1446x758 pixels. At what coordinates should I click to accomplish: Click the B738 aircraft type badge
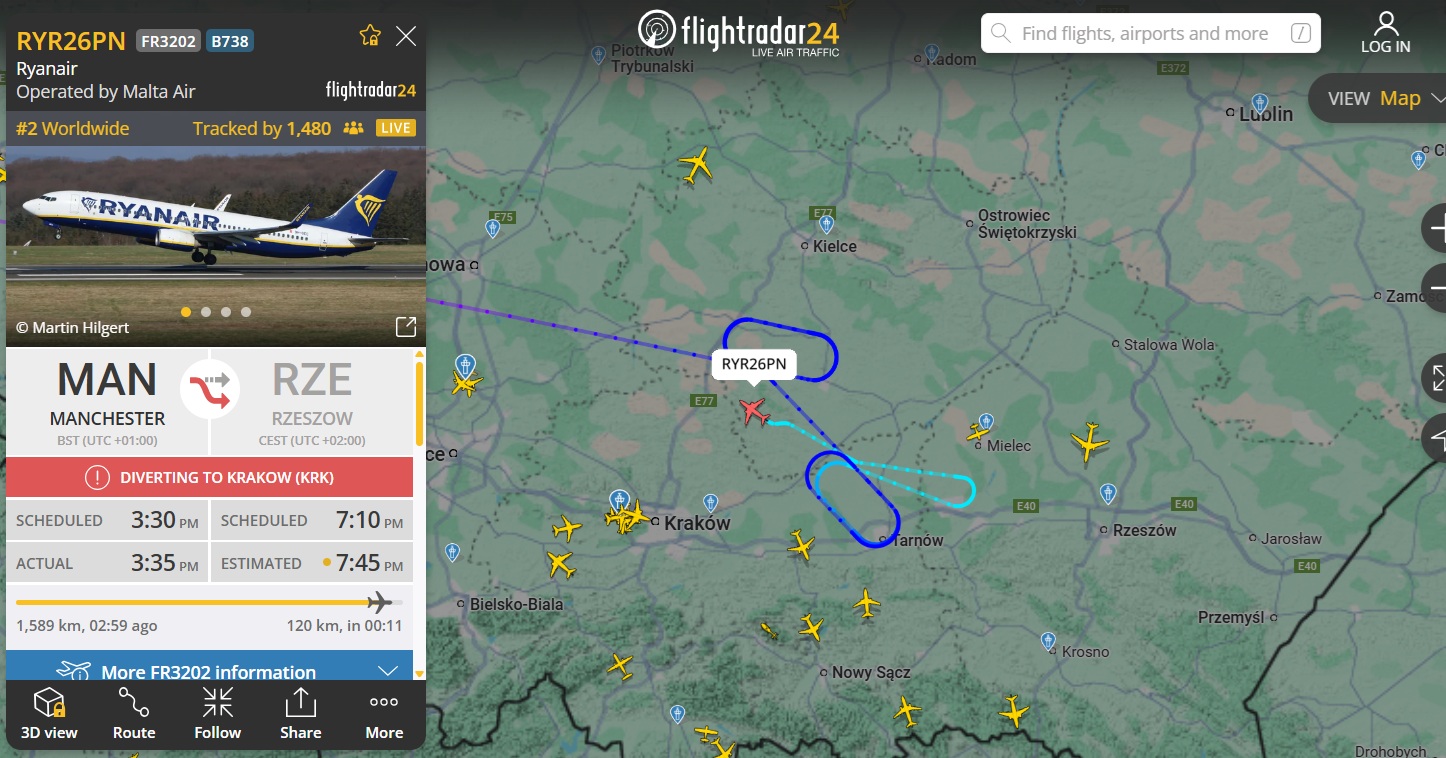pyautogui.click(x=230, y=41)
